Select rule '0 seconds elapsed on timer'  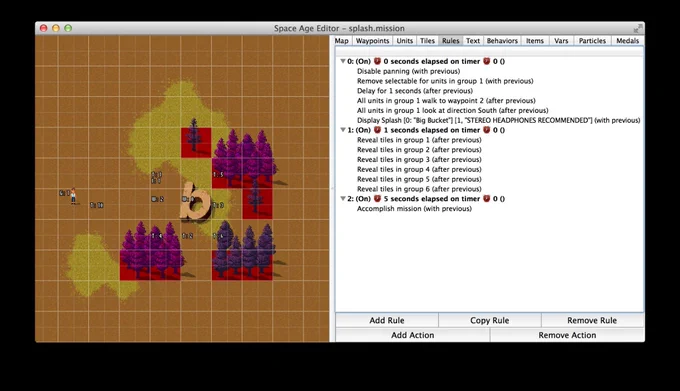click(x=426, y=61)
